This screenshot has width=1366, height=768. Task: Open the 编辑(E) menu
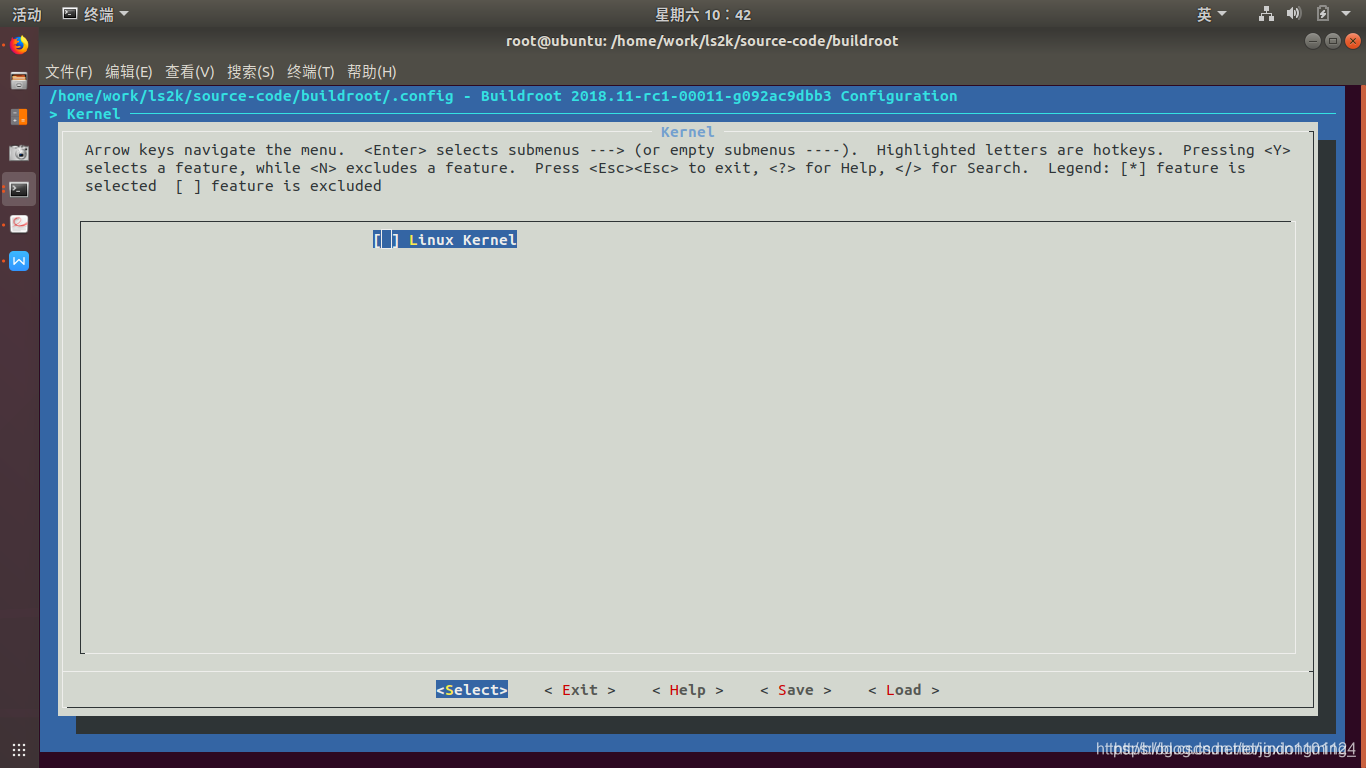[x=129, y=72]
